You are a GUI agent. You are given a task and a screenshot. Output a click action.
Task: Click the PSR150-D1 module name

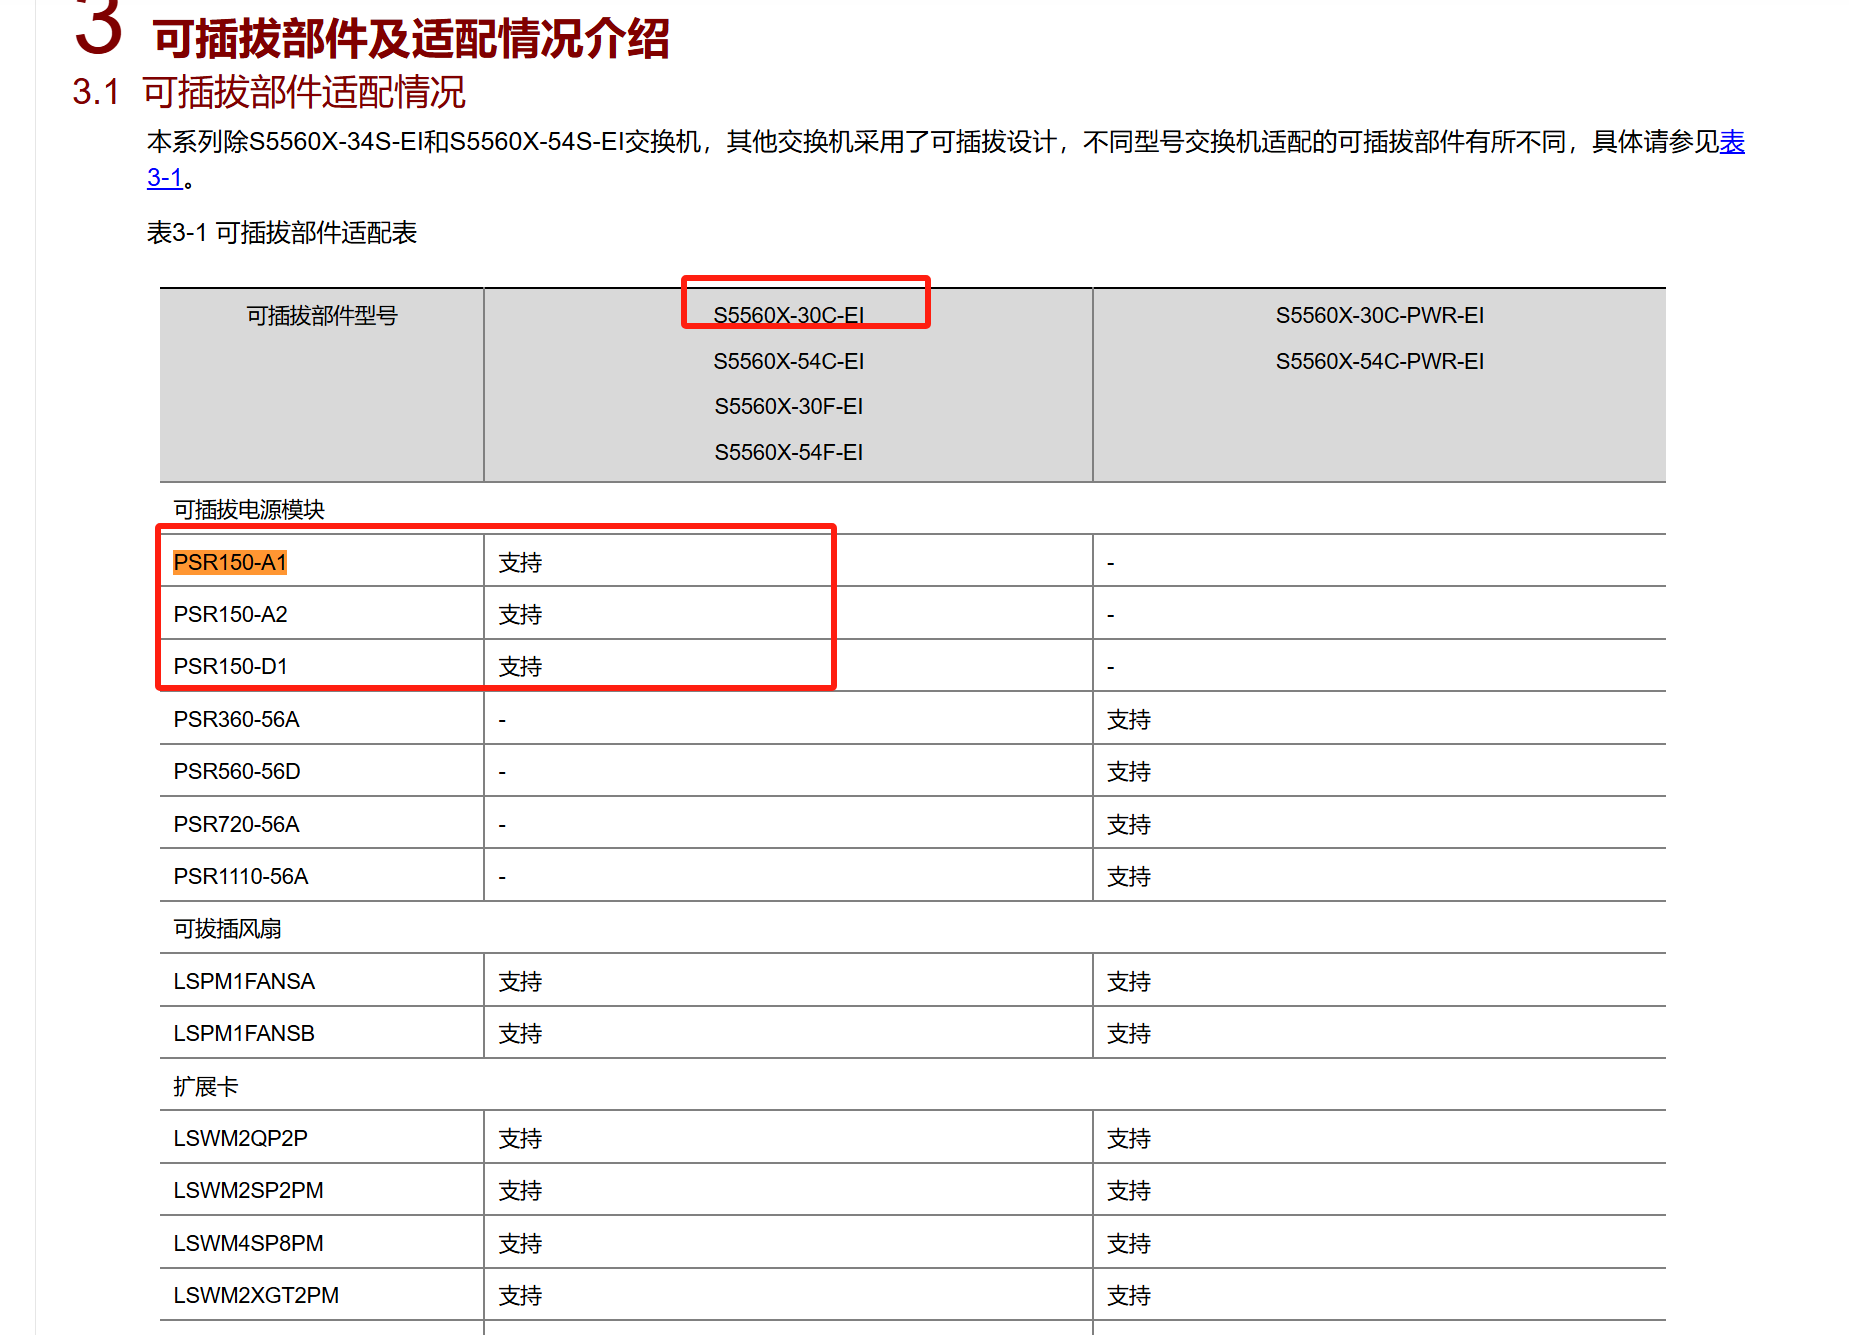tap(230, 667)
